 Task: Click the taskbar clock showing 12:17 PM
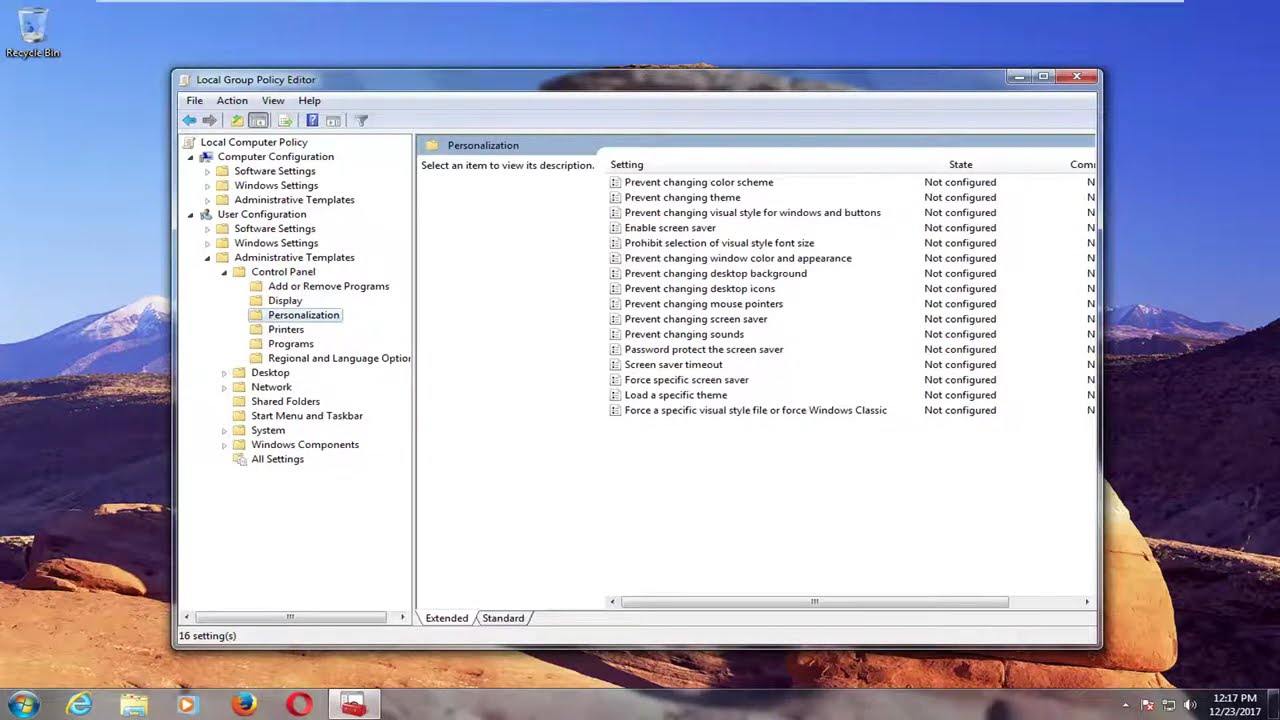click(1235, 705)
